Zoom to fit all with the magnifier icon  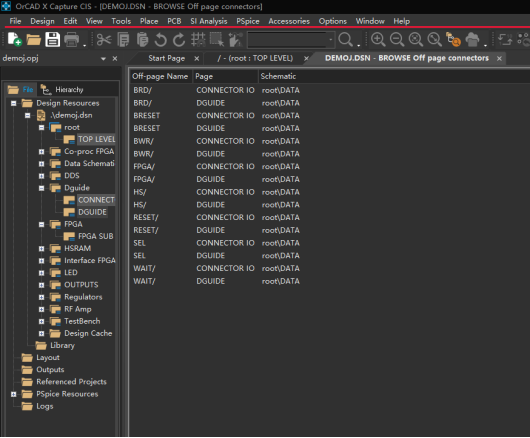coord(435,40)
